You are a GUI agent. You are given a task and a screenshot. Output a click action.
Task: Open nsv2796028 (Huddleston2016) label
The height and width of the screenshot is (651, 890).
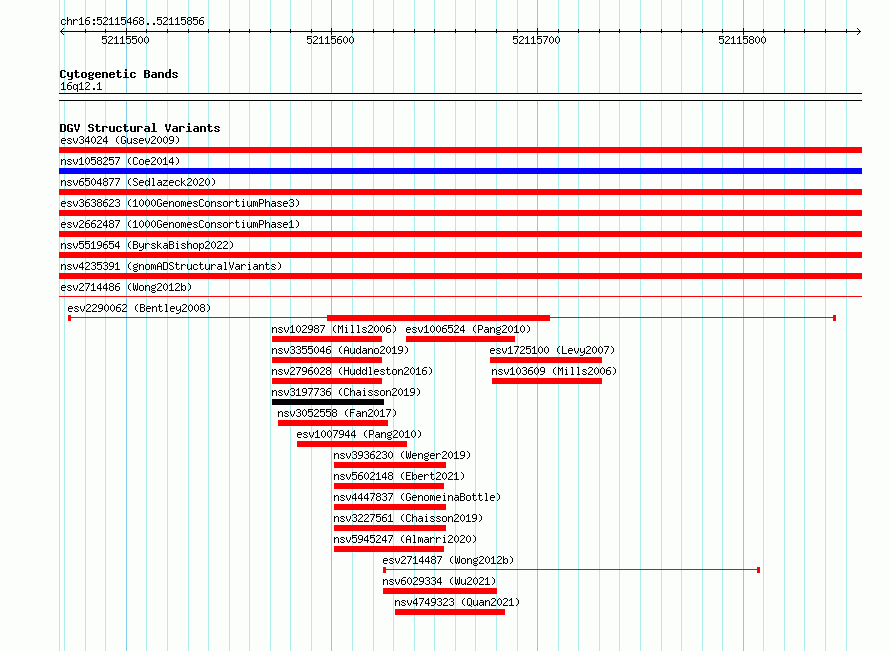click(x=352, y=371)
